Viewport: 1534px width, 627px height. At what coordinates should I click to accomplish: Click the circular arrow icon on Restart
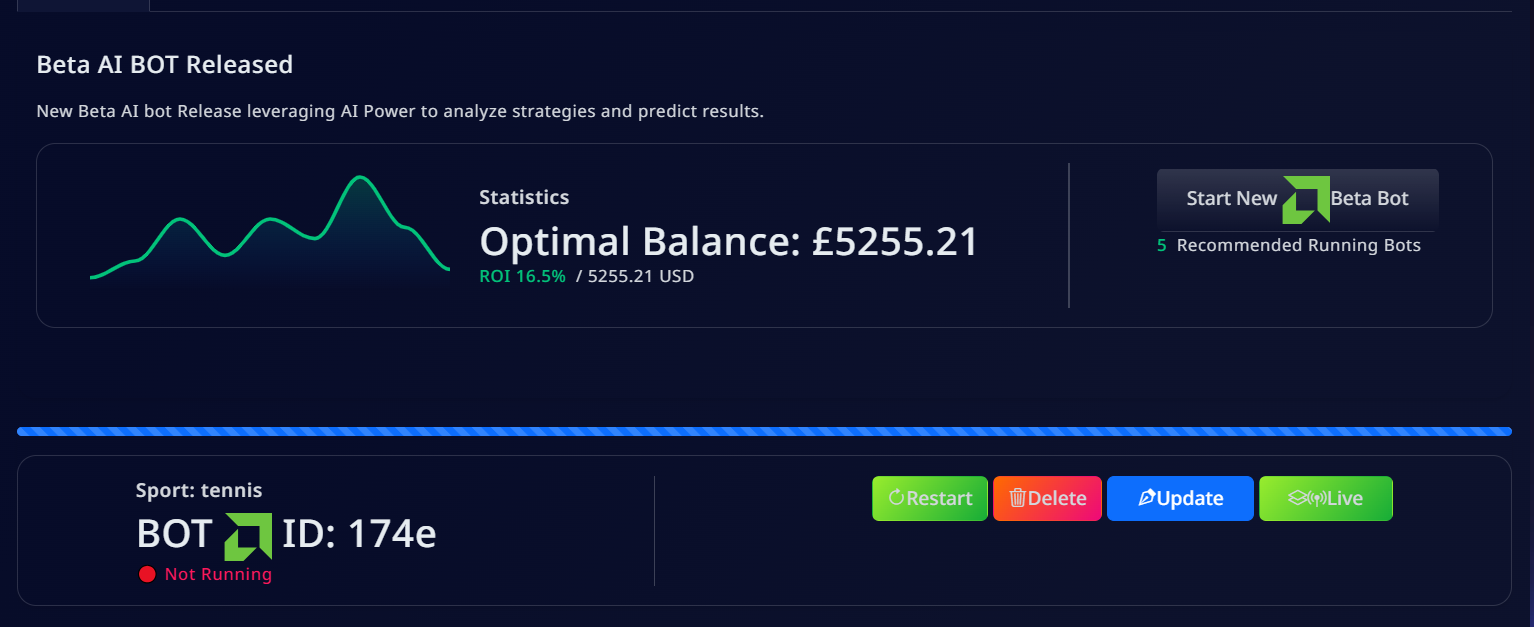point(896,498)
